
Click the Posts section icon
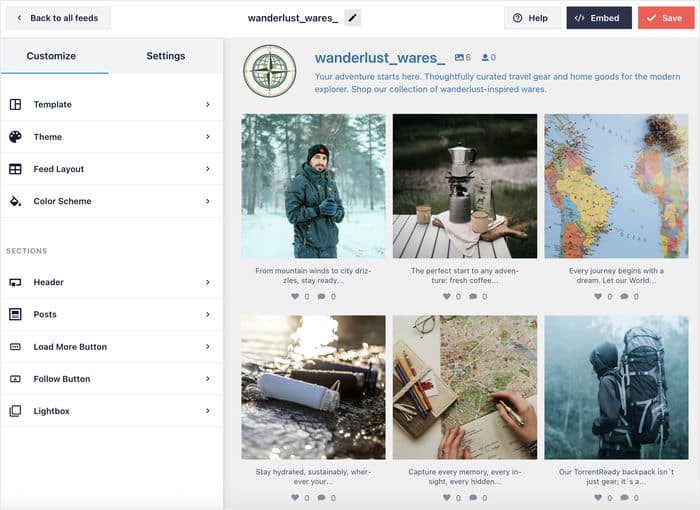click(15, 314)
